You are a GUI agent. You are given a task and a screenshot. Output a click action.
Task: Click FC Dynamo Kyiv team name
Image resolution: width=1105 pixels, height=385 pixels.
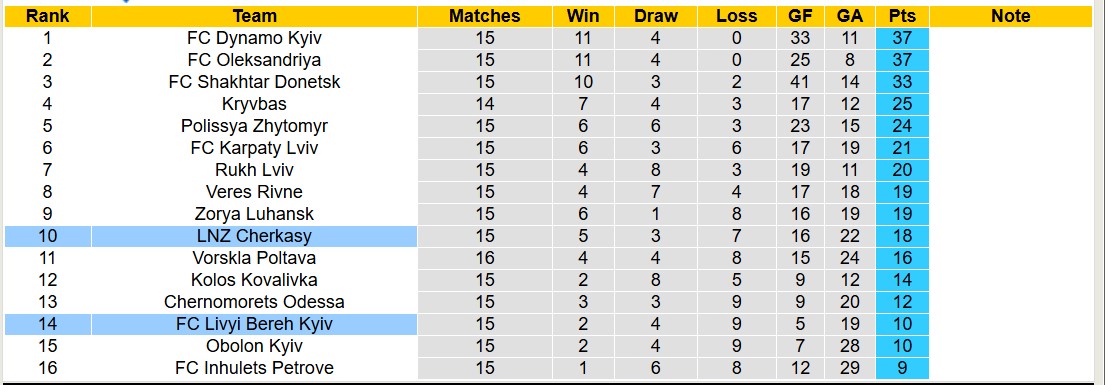[254, 38]
